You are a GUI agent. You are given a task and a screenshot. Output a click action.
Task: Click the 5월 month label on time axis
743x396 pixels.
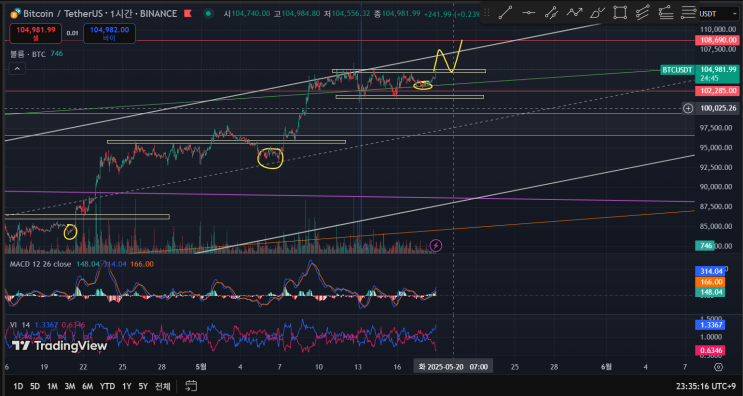(200, 367)
